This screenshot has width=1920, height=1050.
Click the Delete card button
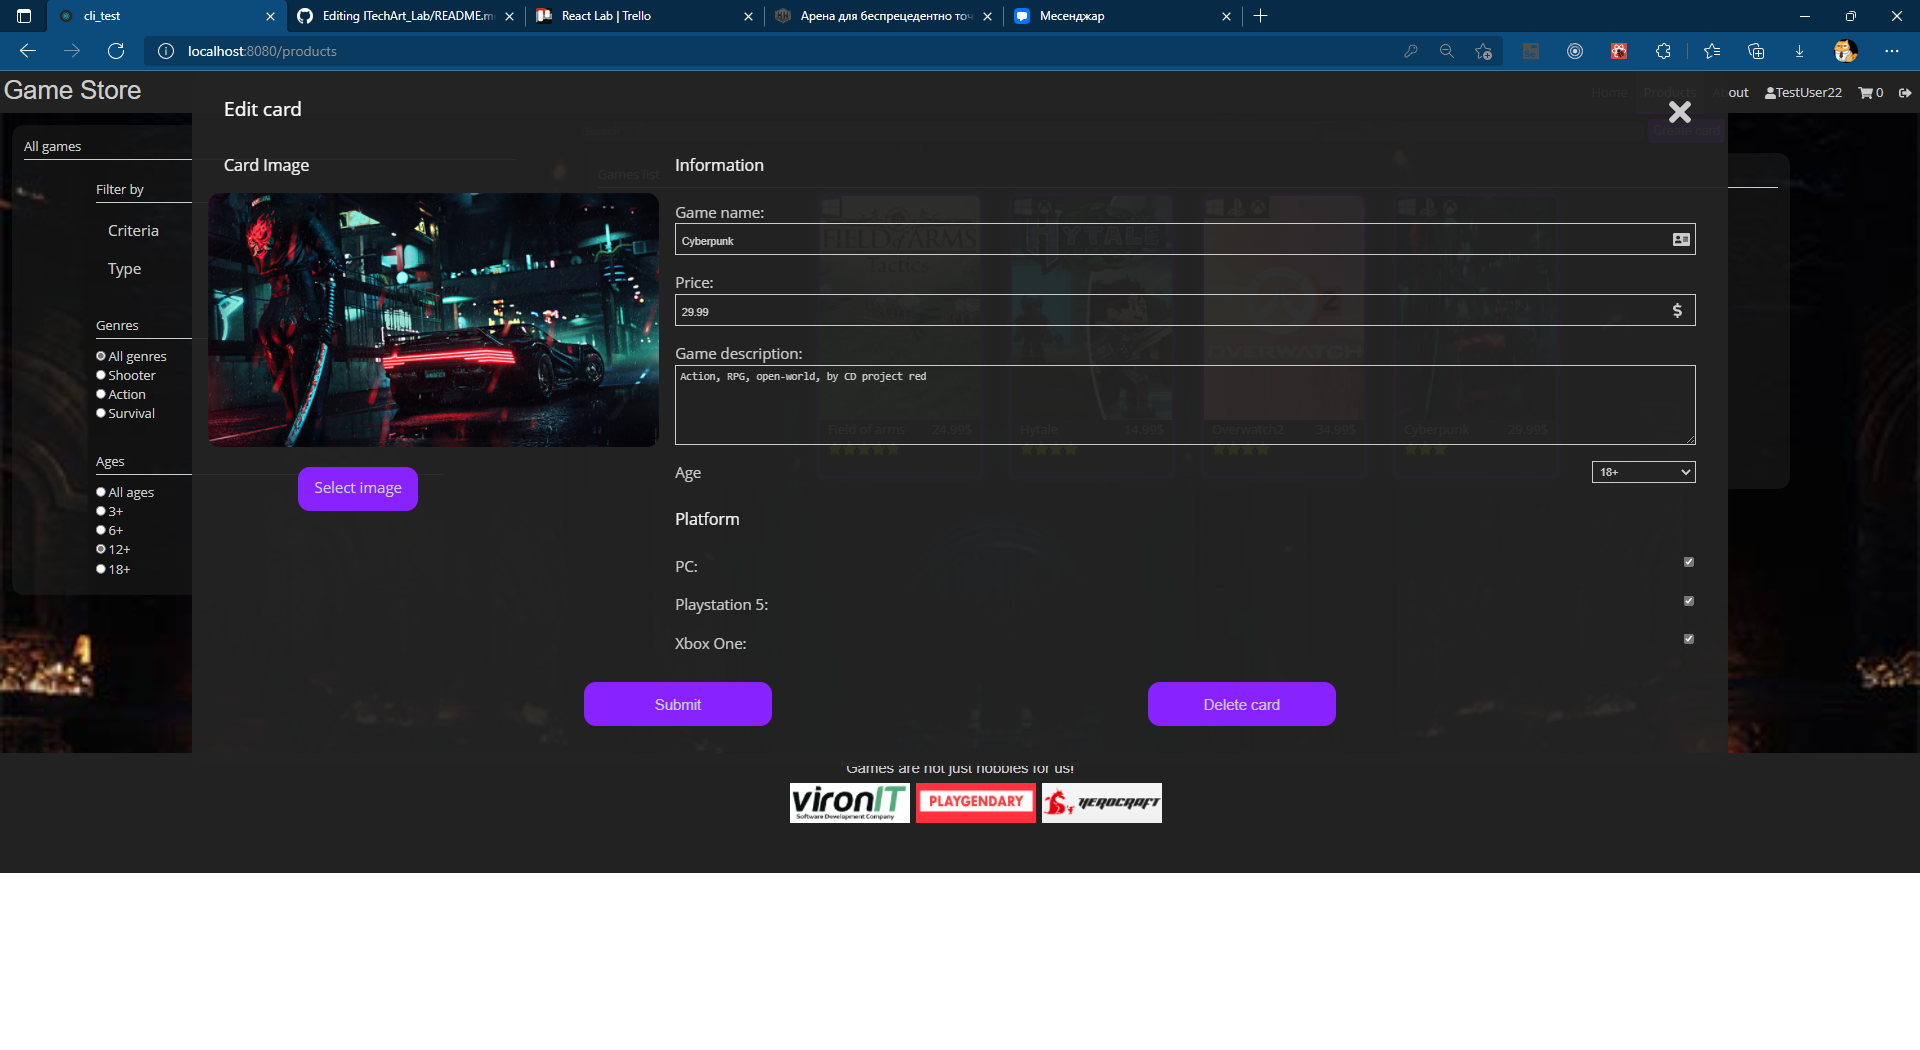coord(1241,703)
